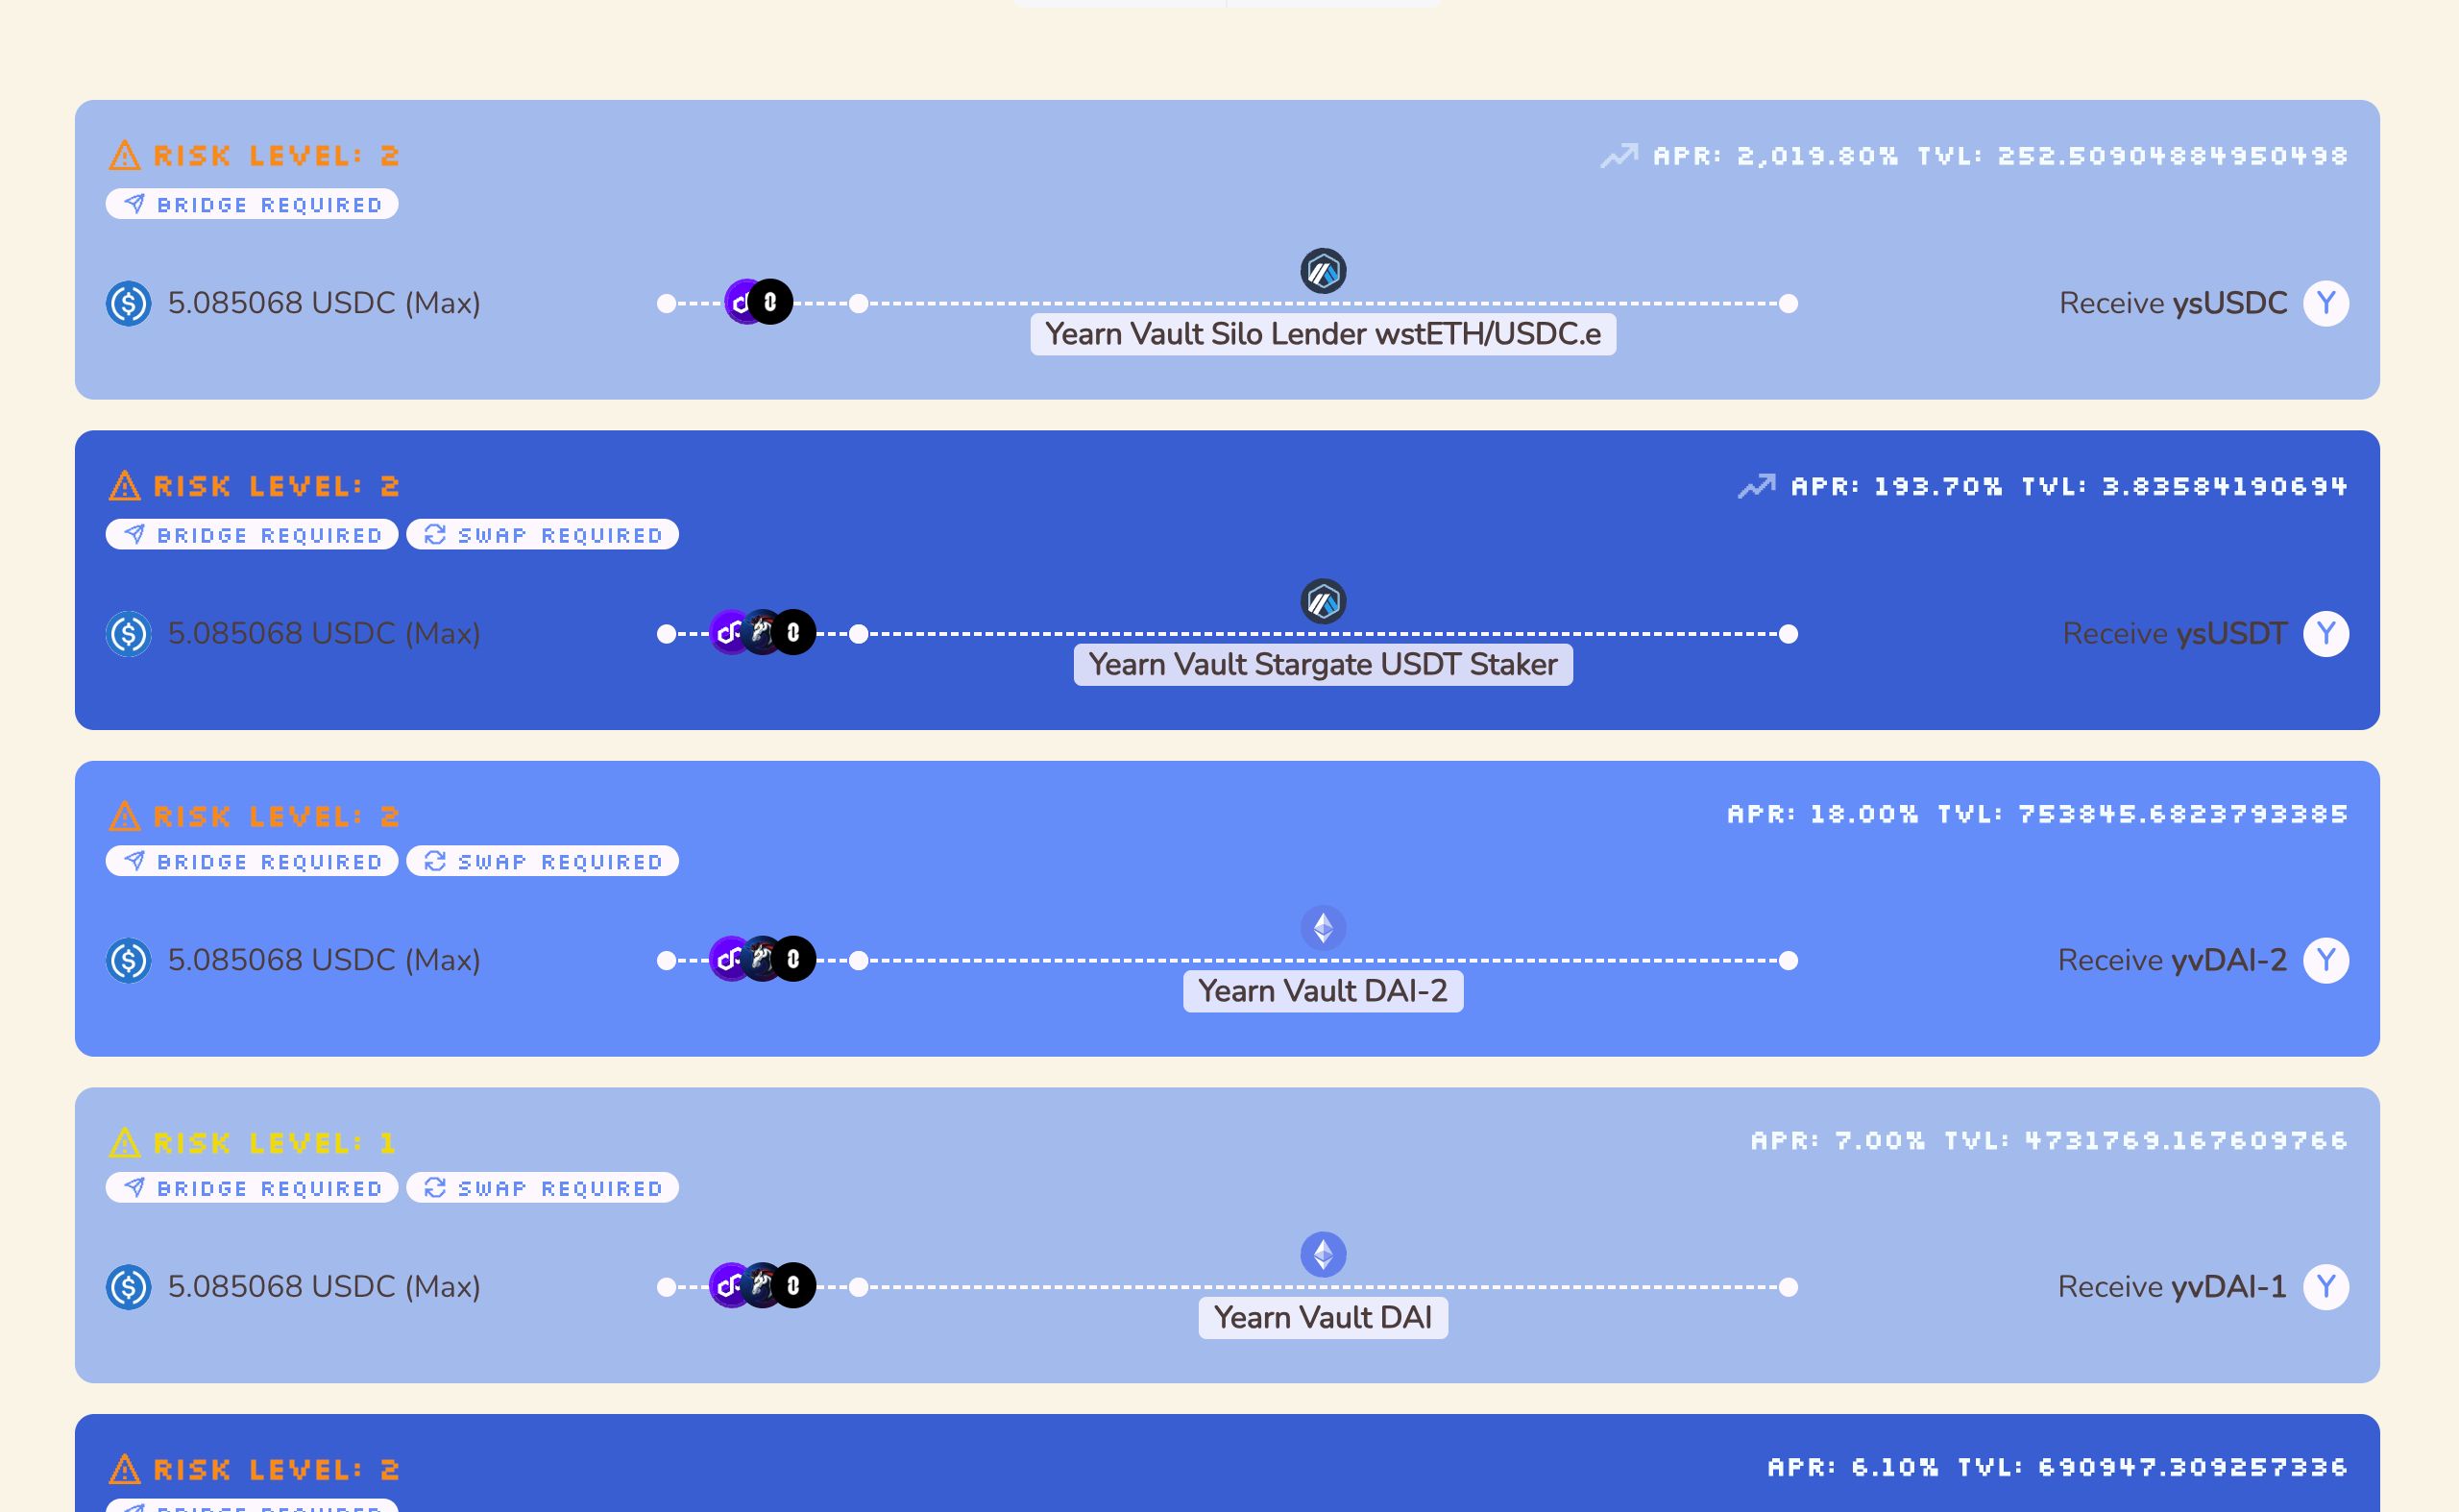
Task: Click the Bridge Required badge in the ysUSDT card
Action: click(x=252, y=535)
